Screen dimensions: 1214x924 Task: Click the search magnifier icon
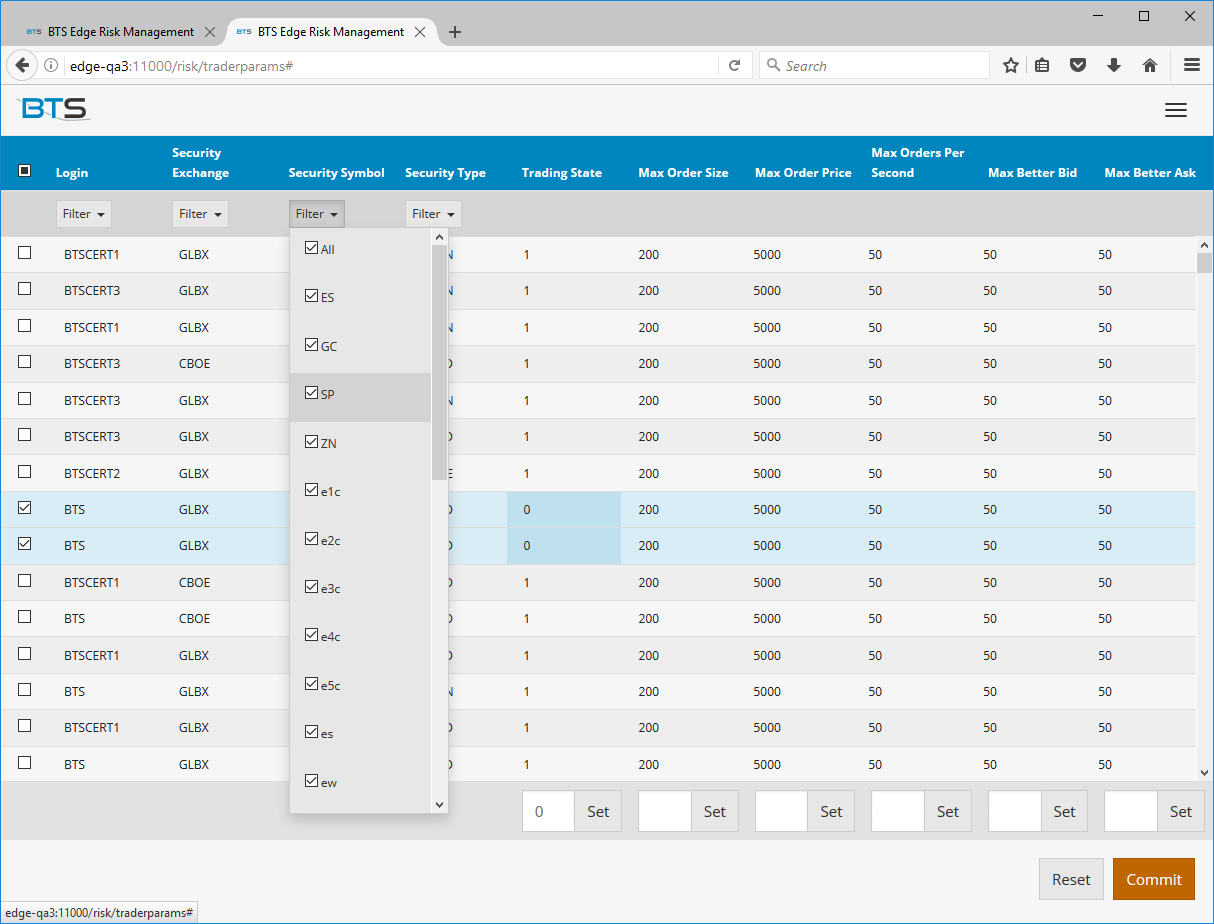coord(773,65)
